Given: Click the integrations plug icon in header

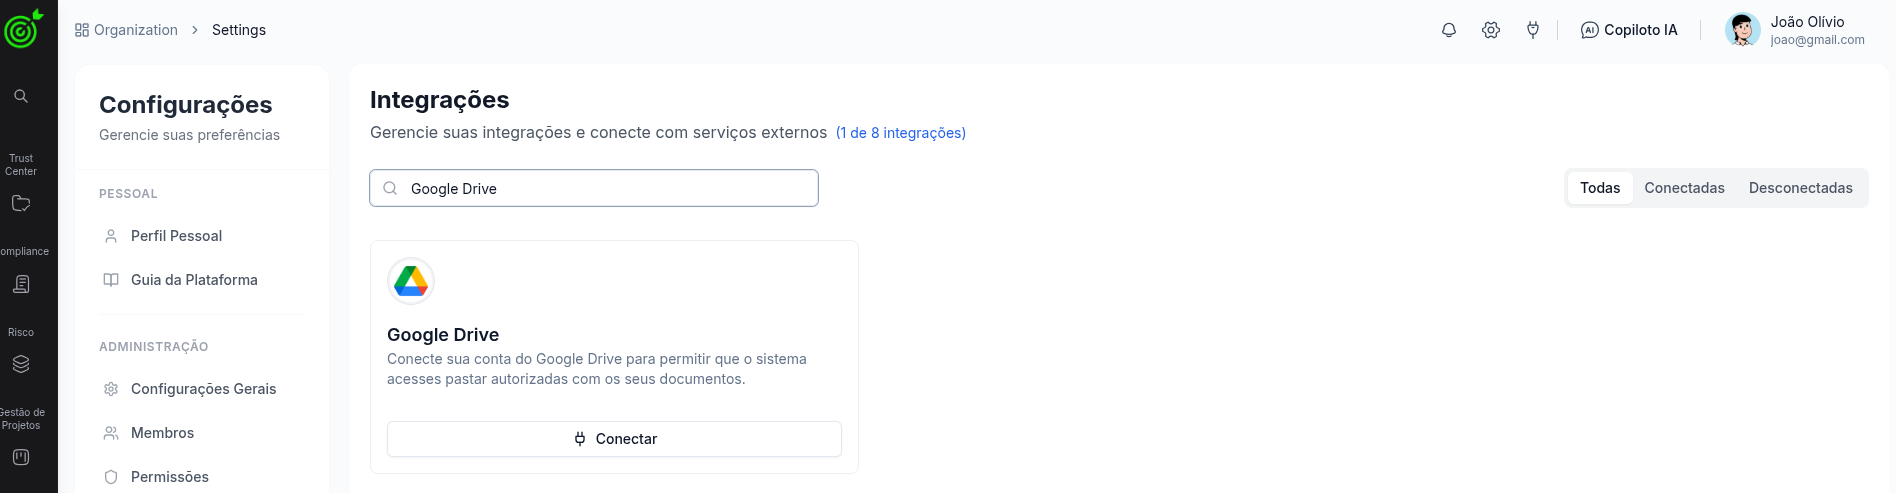Looking at the screenshot, I should coord(1533,30).
